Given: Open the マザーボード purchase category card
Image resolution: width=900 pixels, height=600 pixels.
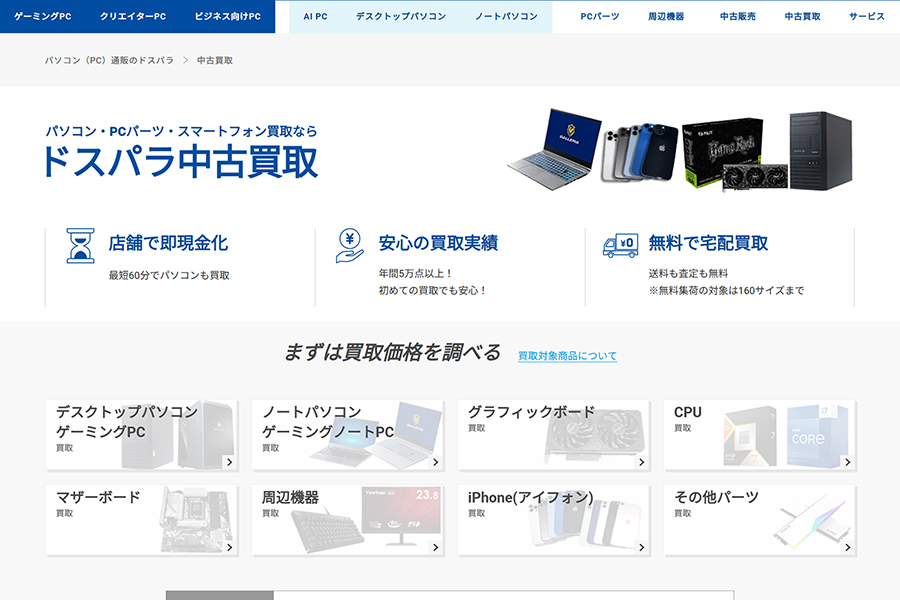Looking at the screenshot, I should click(141, 520).
